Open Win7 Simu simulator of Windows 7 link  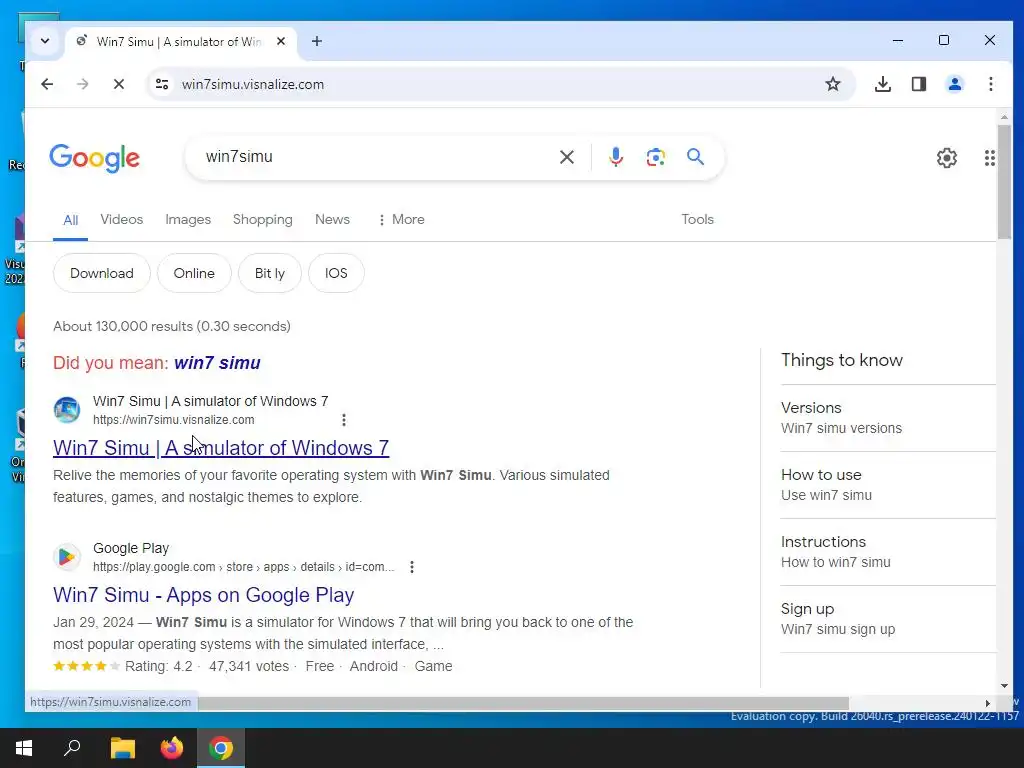point(221,448)
